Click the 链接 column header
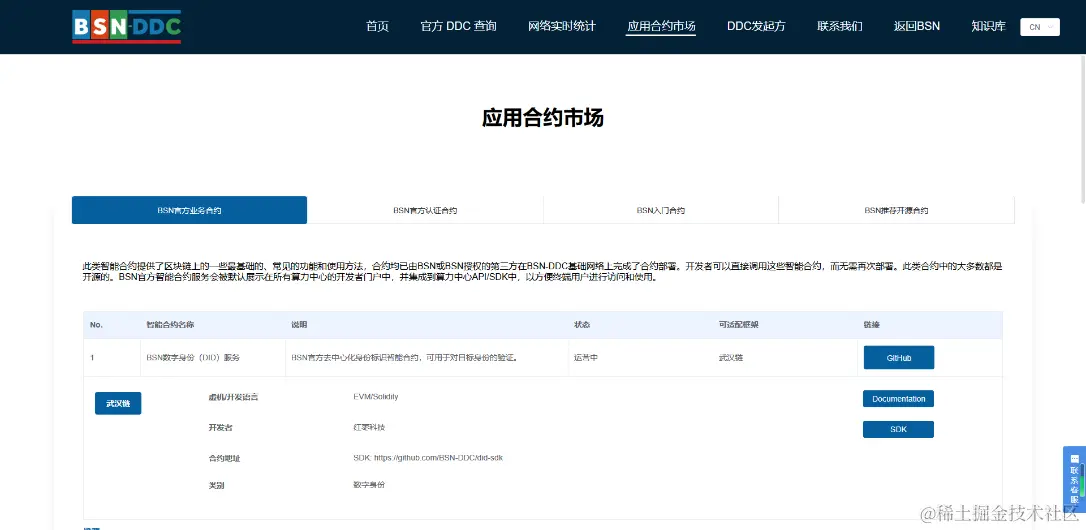 (x=871, y=325)
